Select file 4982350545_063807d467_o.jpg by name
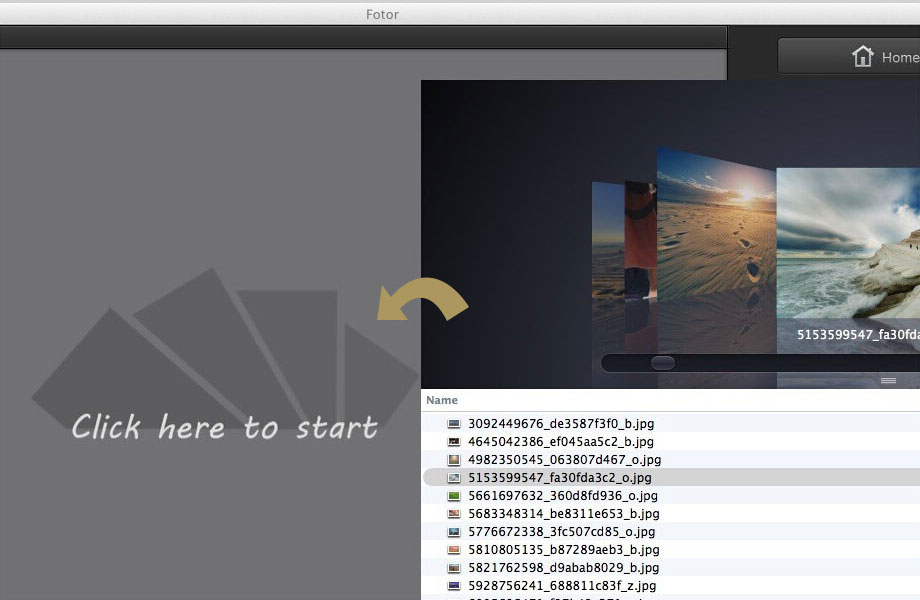Viewport: 920px width, 600px height. 564,460
